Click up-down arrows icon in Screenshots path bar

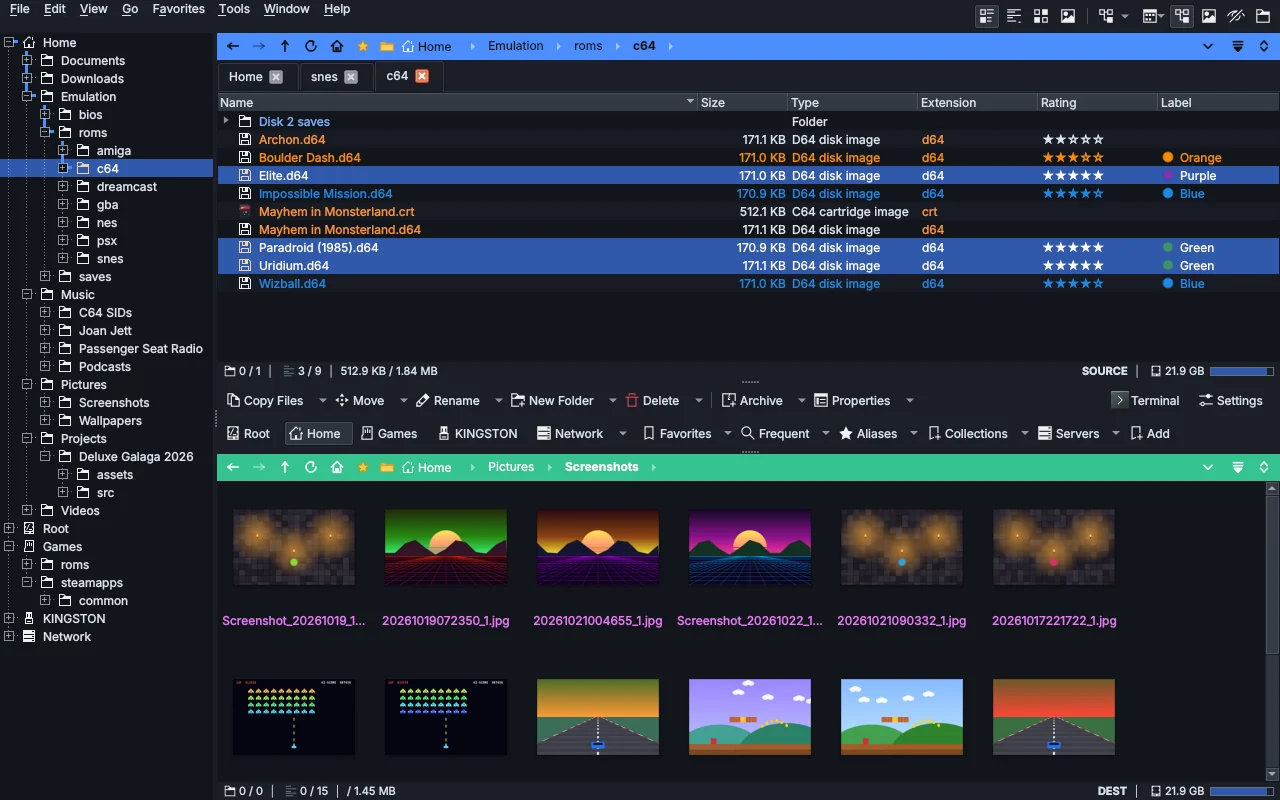1263,467
